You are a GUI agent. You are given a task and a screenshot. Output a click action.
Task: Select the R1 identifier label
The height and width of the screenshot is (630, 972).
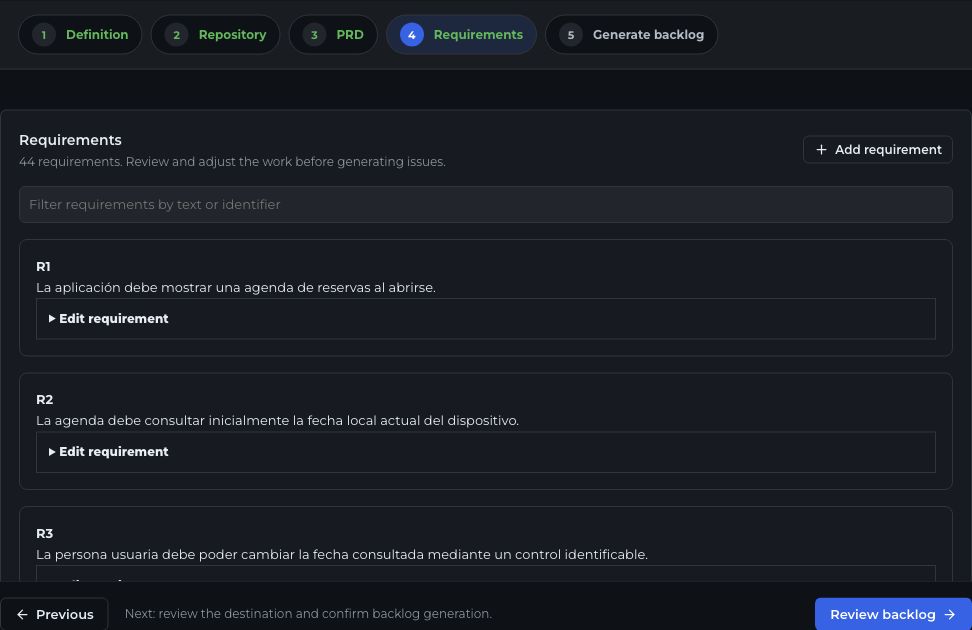click(43, 267)
